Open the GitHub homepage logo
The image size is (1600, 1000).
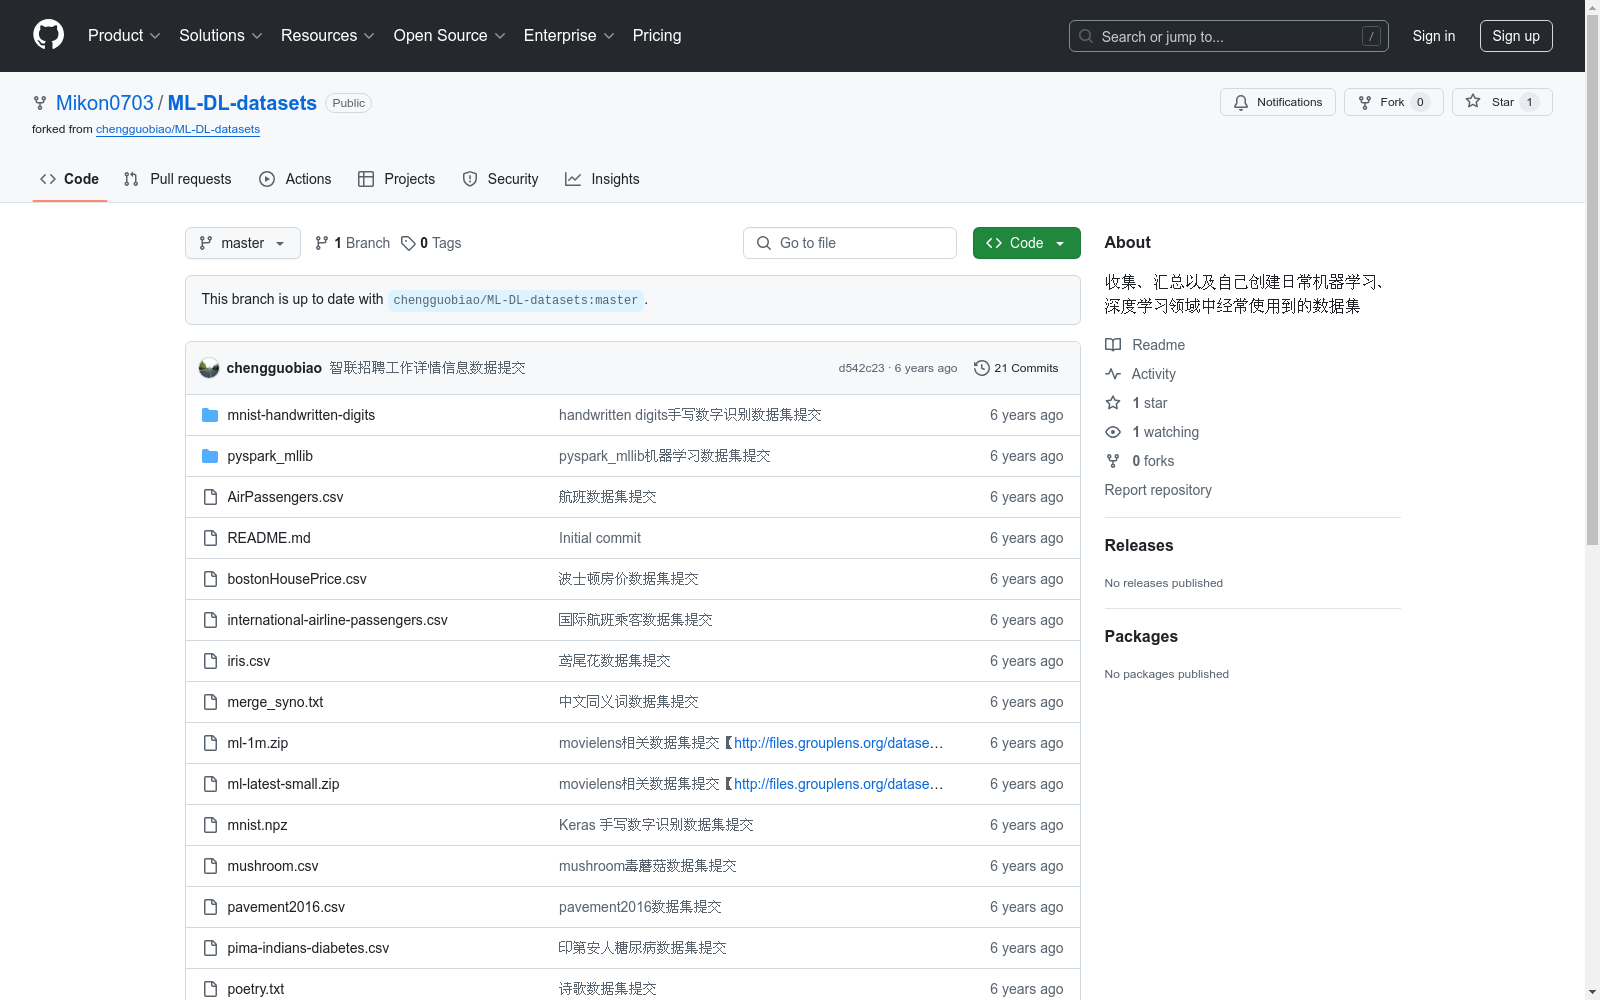pyautogui.click(x=48, y=35)
